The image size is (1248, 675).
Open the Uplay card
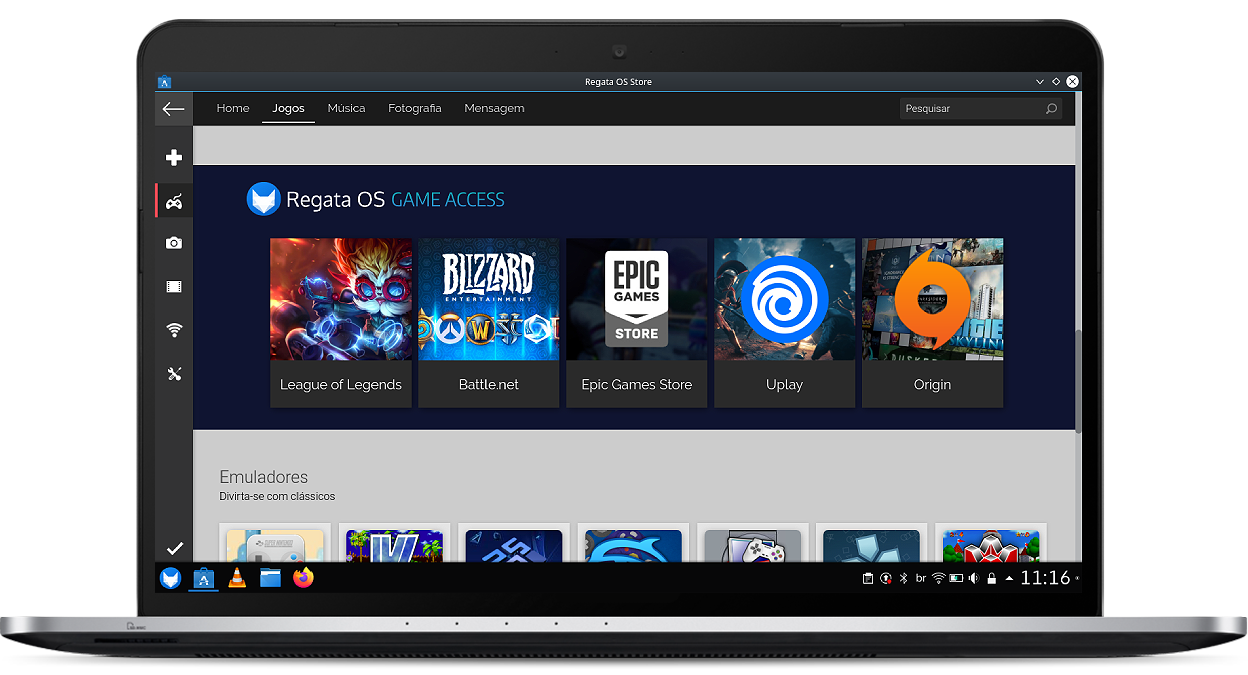click(785, 322)
